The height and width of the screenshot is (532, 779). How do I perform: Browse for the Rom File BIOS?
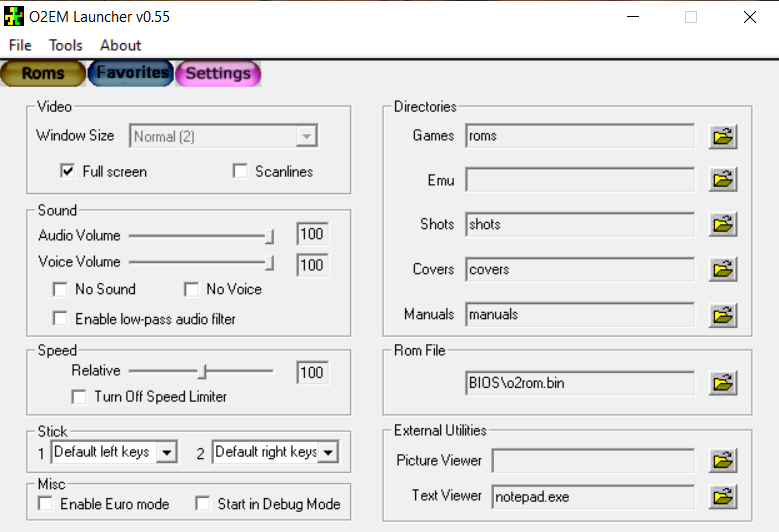click(722, 383)
